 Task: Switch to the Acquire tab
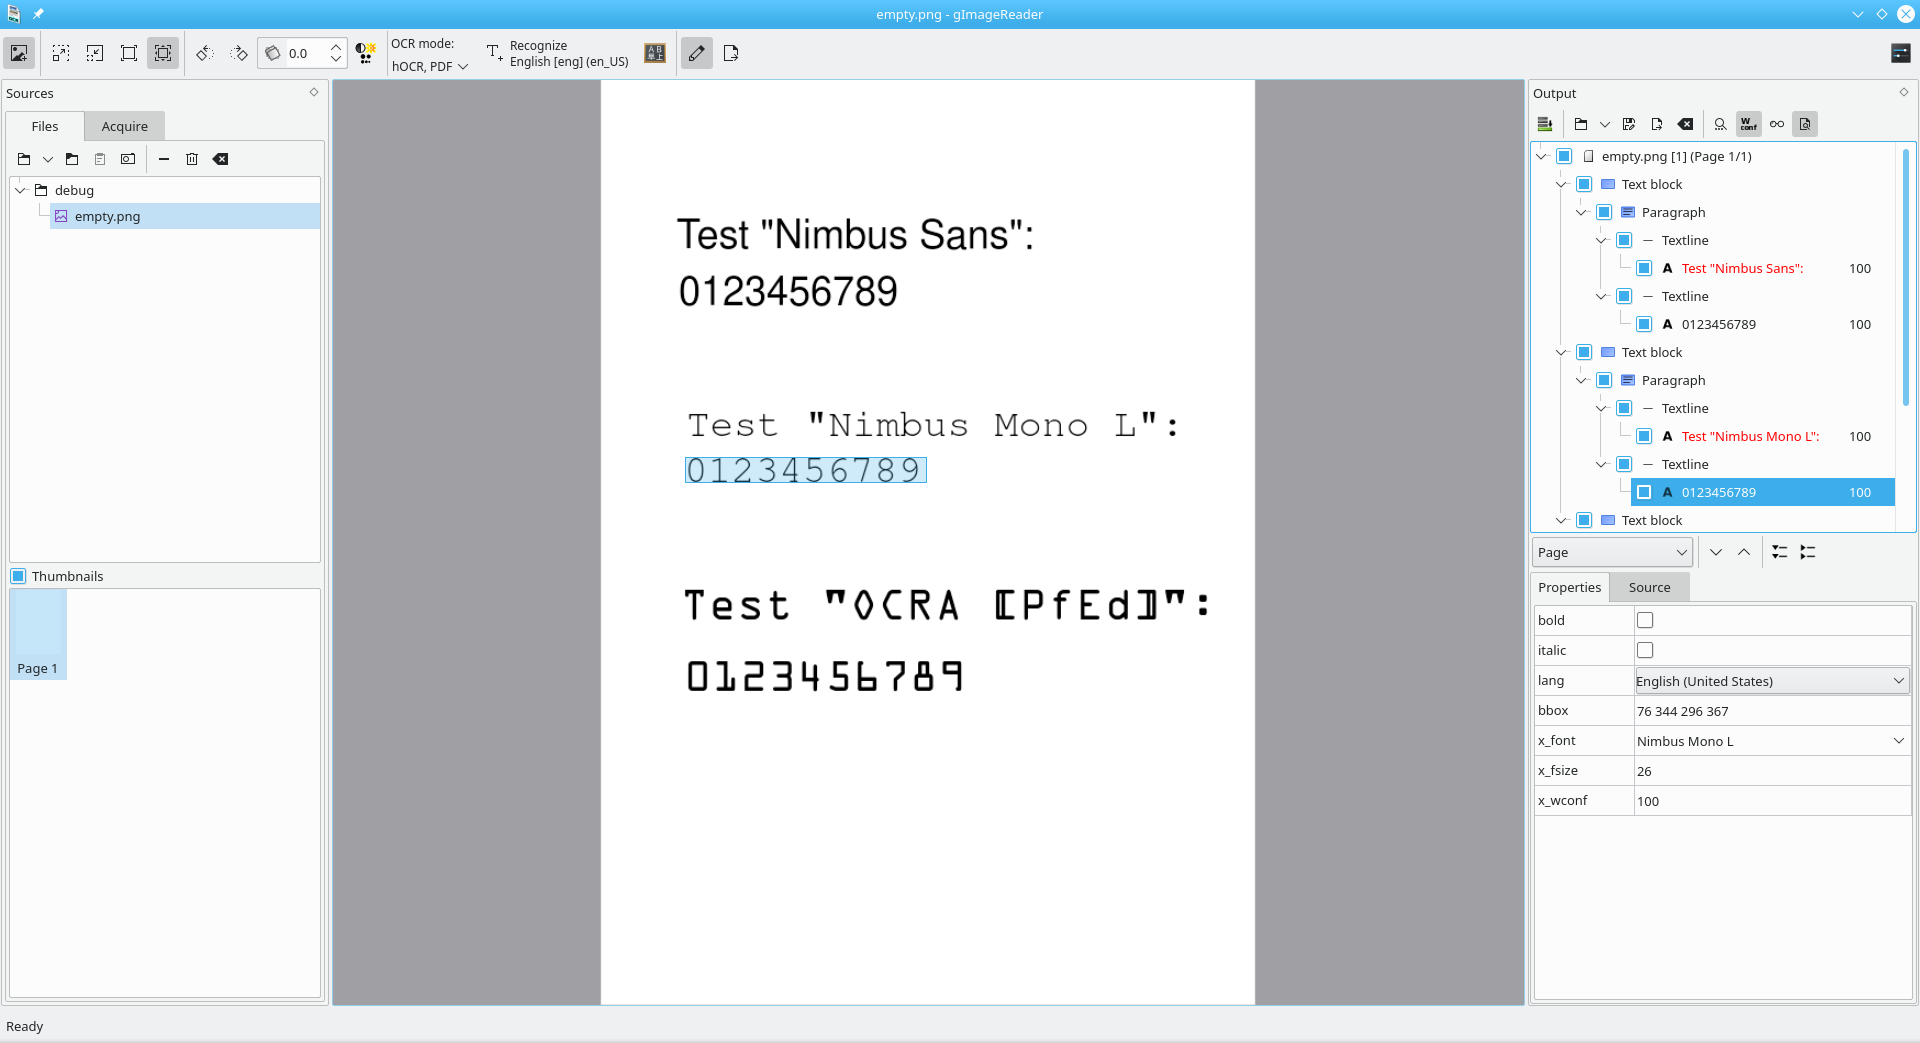pyautogui.click(x=123, y=126)
